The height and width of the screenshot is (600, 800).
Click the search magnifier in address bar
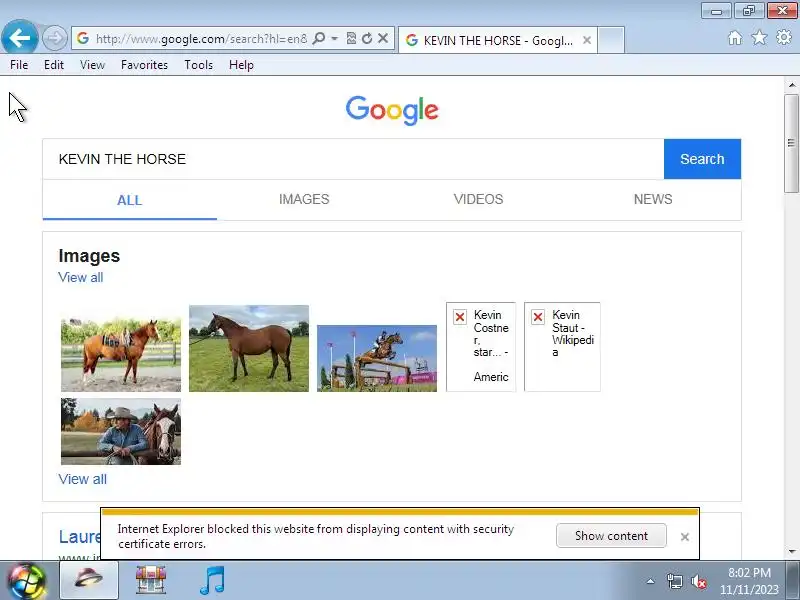point(318,38)
